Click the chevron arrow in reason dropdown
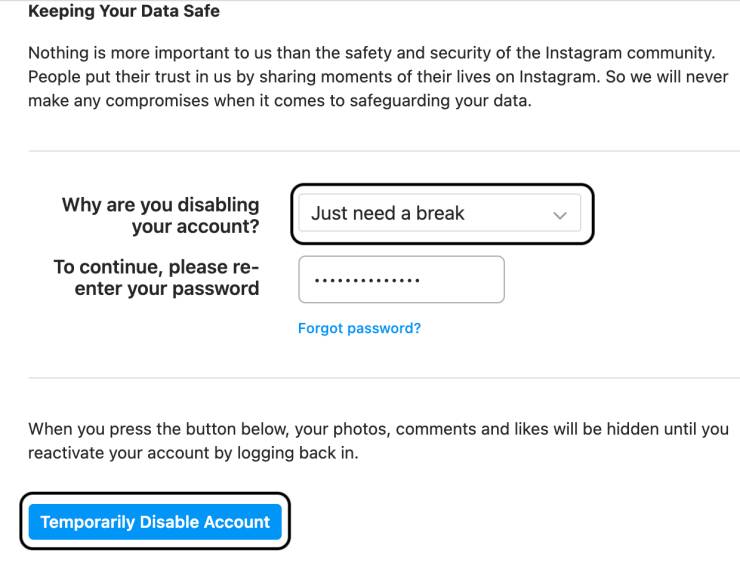The width and height of the screenshot is (740, 572). (560, 214)
